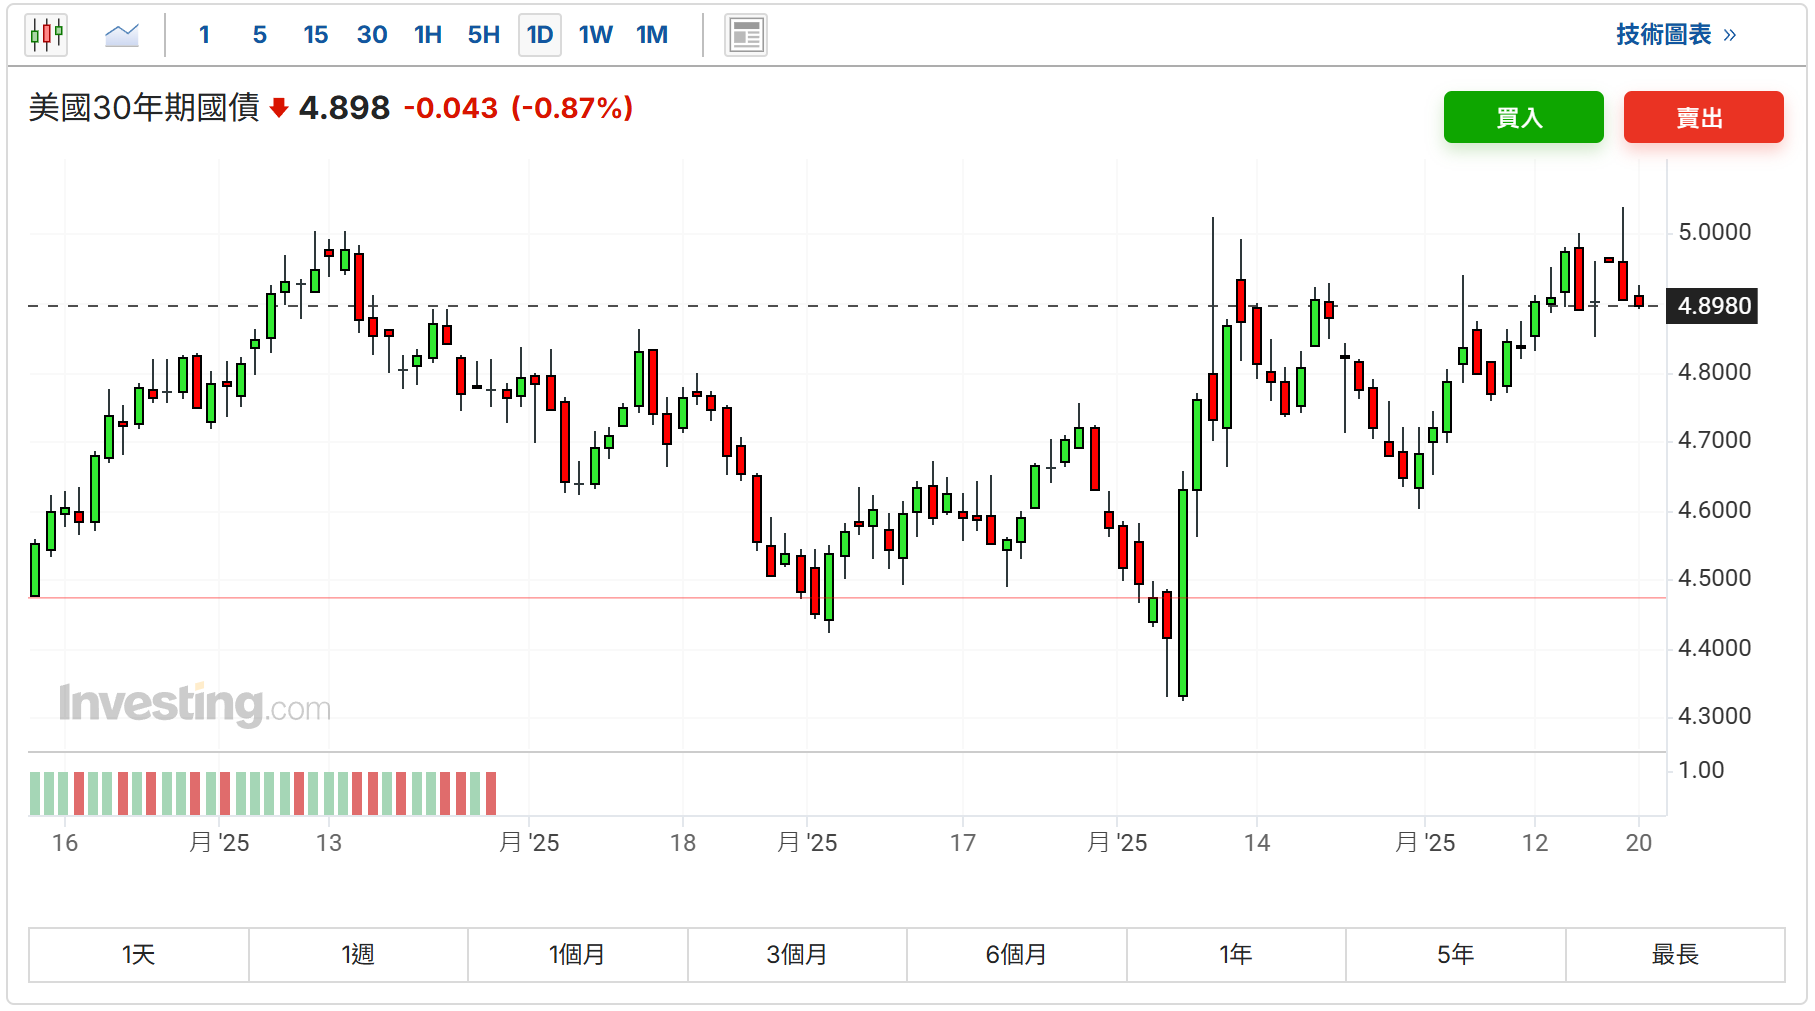Show the 6個月 time range
The width and height of the screenshot is (1815, 1011).
[1016, 955]
